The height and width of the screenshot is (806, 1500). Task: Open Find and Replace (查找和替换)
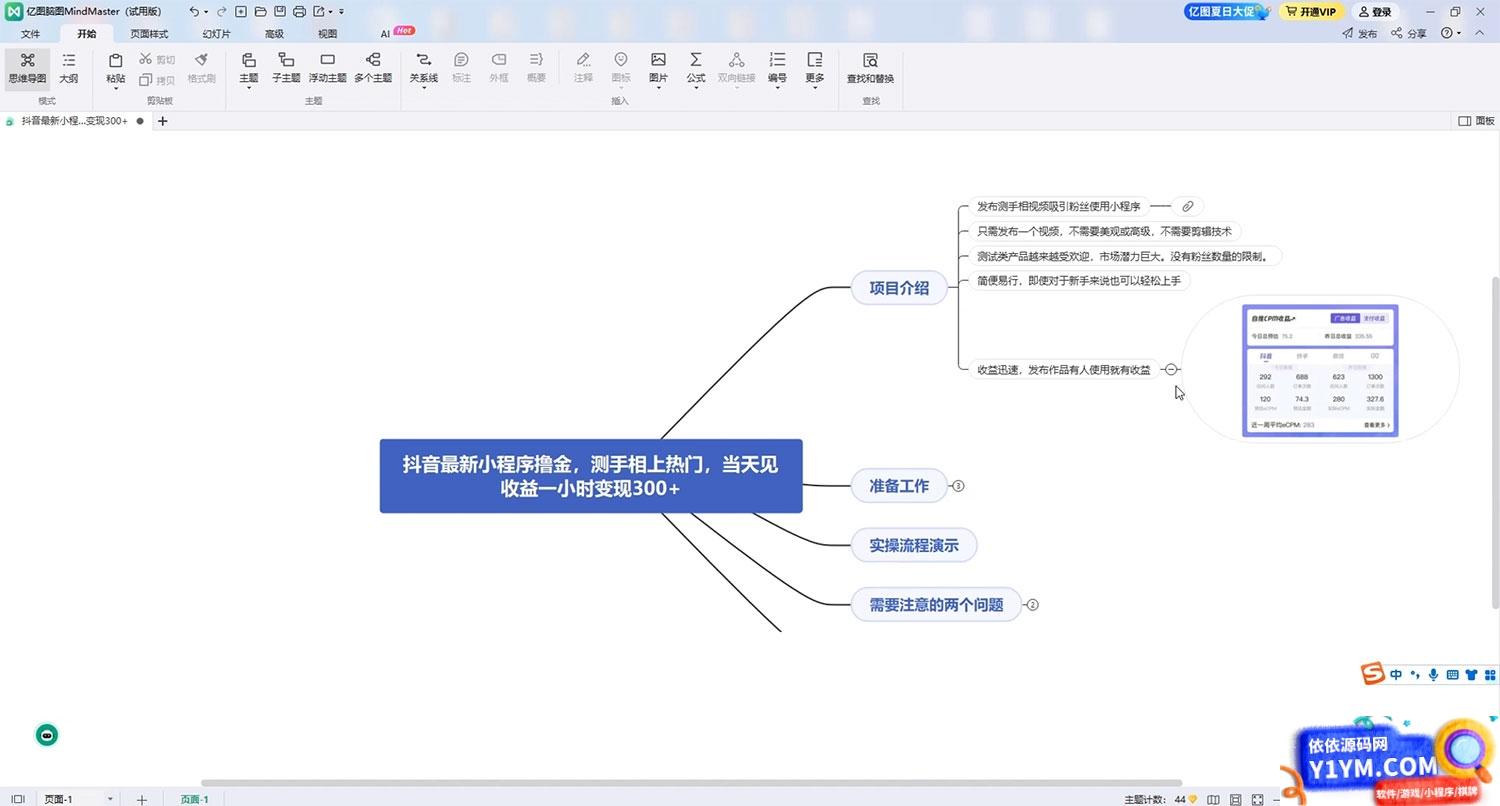click(870, 68)
